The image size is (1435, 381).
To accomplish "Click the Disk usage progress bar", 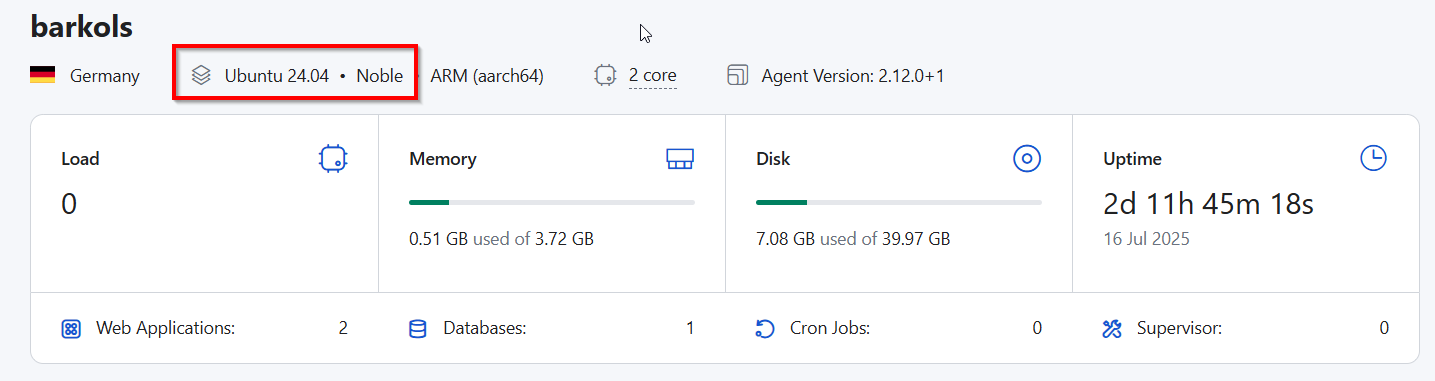I will [x=899, y=203].
